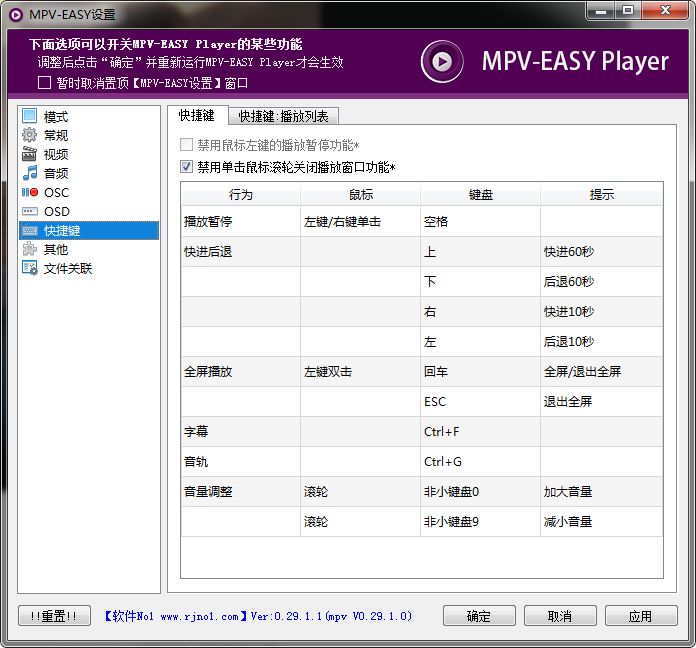Click the 音频 music note icon

click(29, 173)
